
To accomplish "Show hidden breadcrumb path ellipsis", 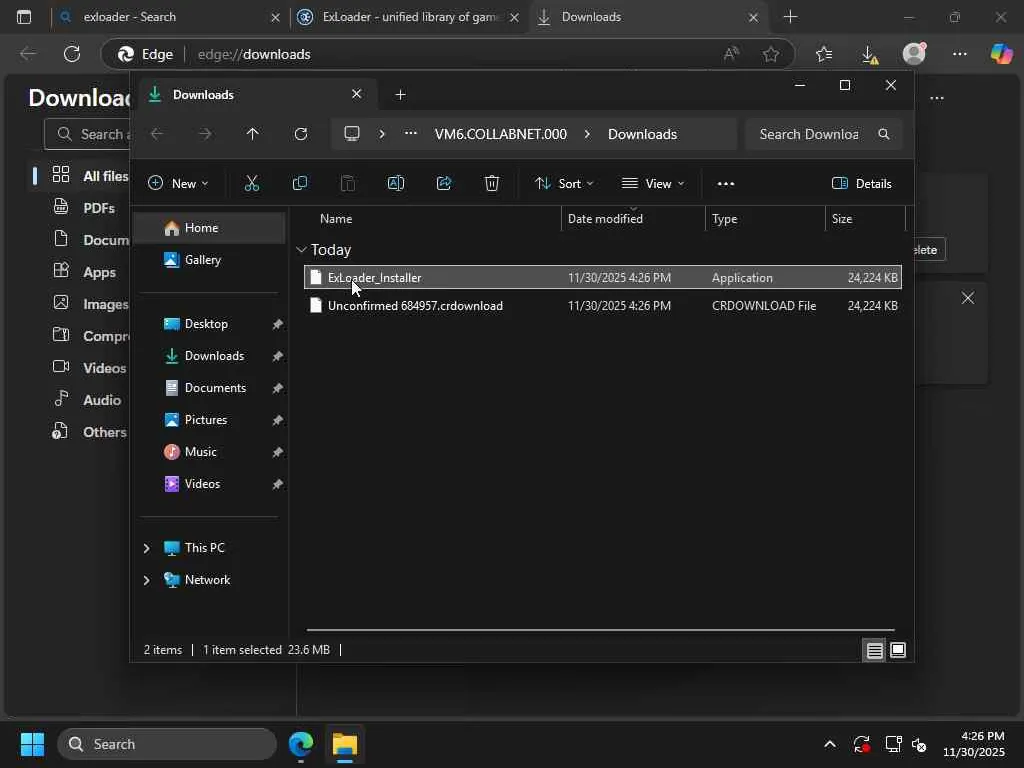I will coord(410,133).
